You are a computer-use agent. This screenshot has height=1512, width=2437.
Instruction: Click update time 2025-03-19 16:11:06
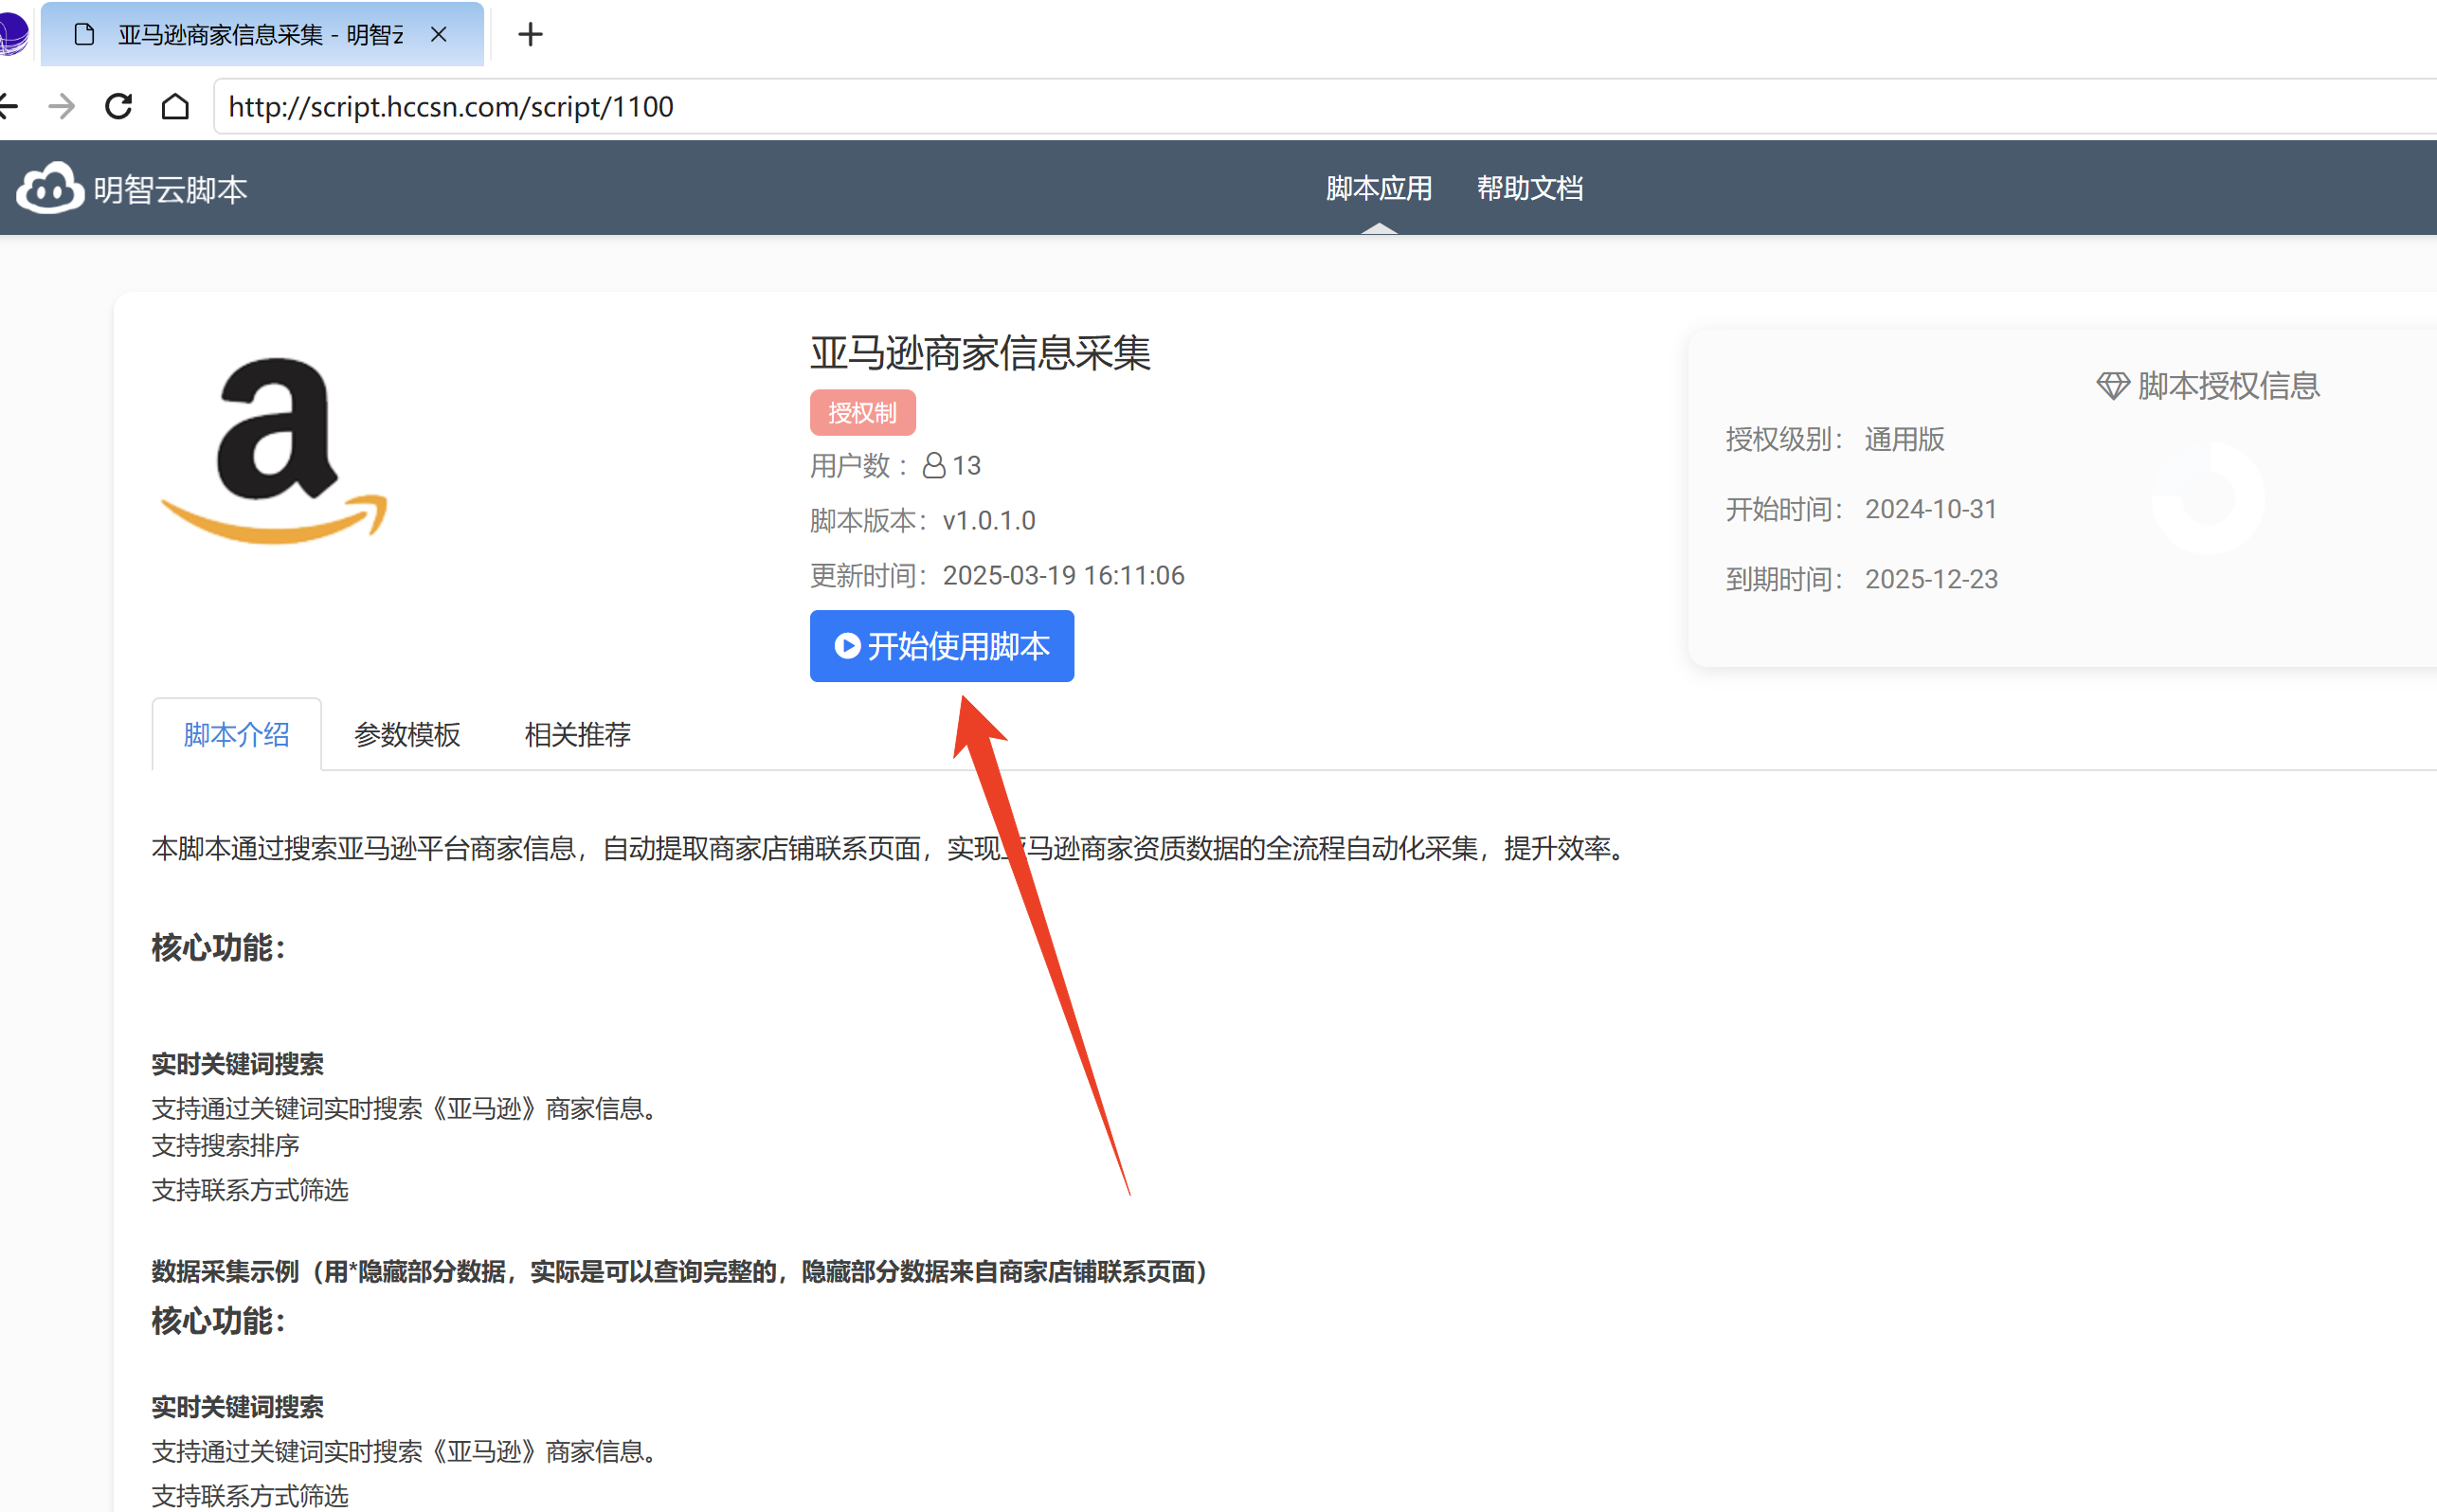[1063, 576]
